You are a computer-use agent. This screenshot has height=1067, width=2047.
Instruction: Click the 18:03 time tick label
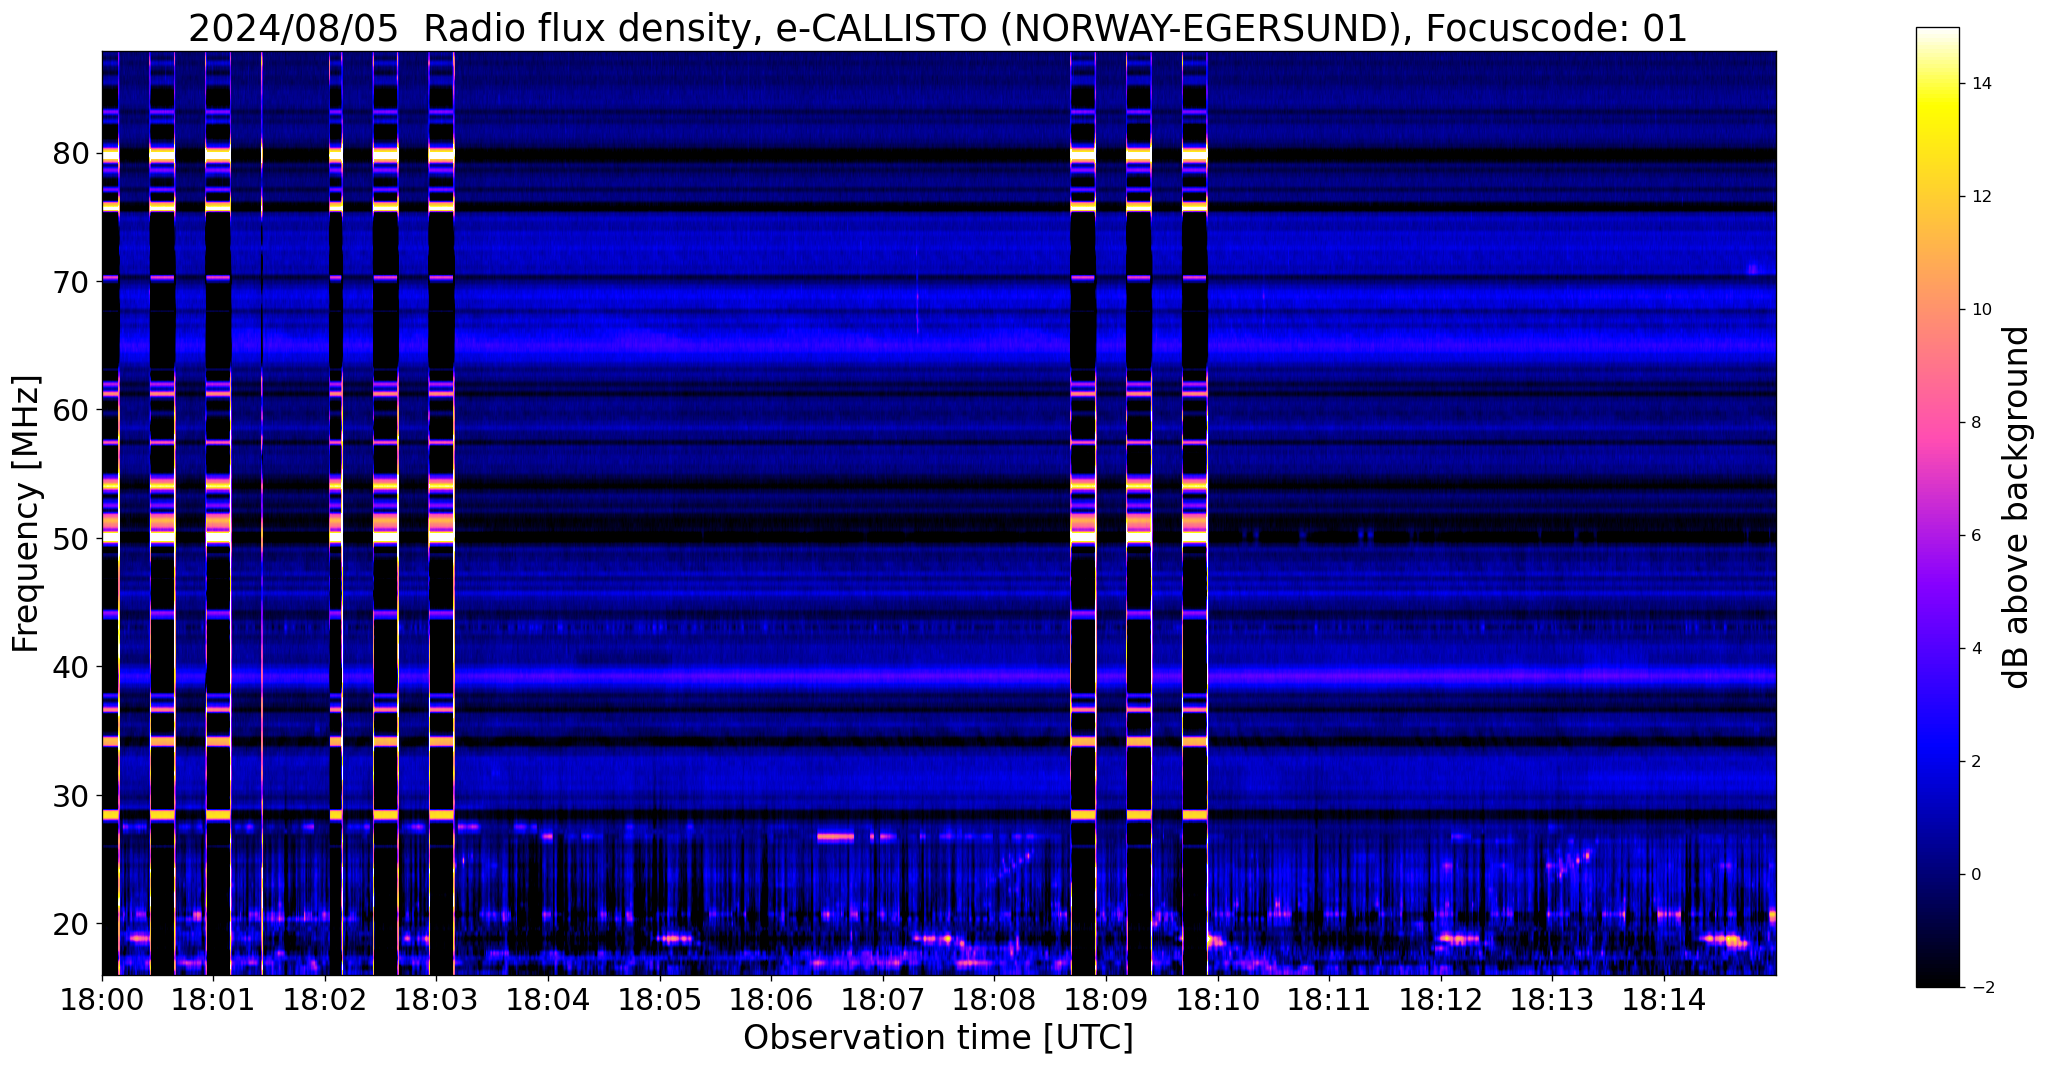pyautogui.click(x=437, y=1000)
